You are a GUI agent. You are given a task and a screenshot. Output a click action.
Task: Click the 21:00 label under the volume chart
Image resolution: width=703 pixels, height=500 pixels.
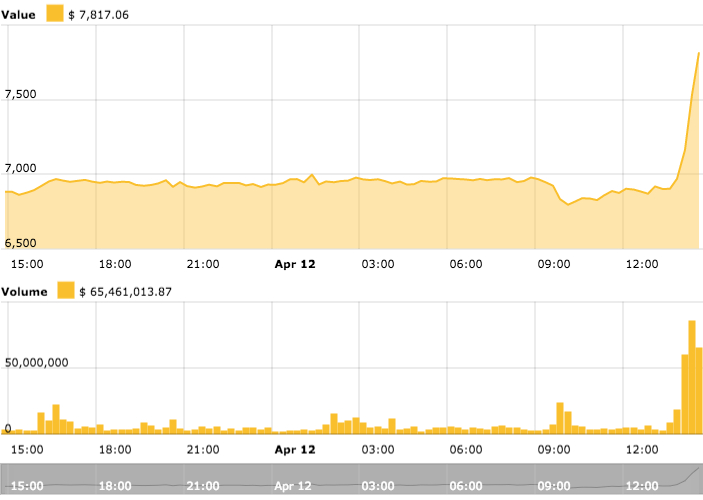click(x=203, y=450)
